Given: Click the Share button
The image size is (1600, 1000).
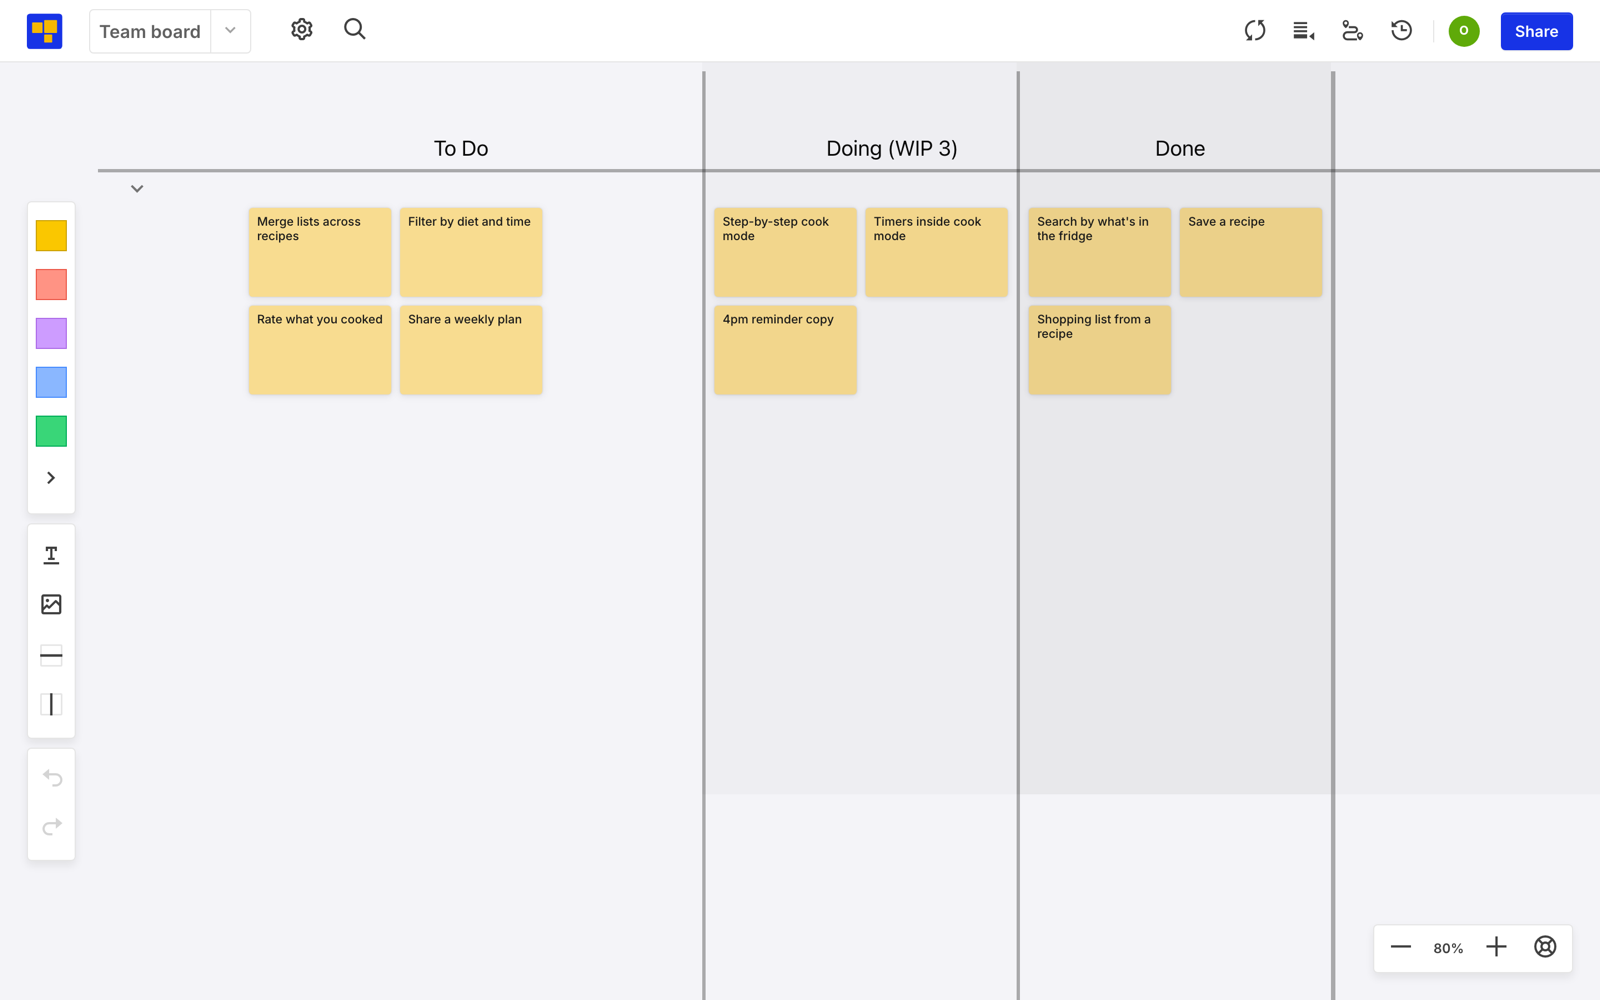Looking at the screenshot, I should 1536,31.
